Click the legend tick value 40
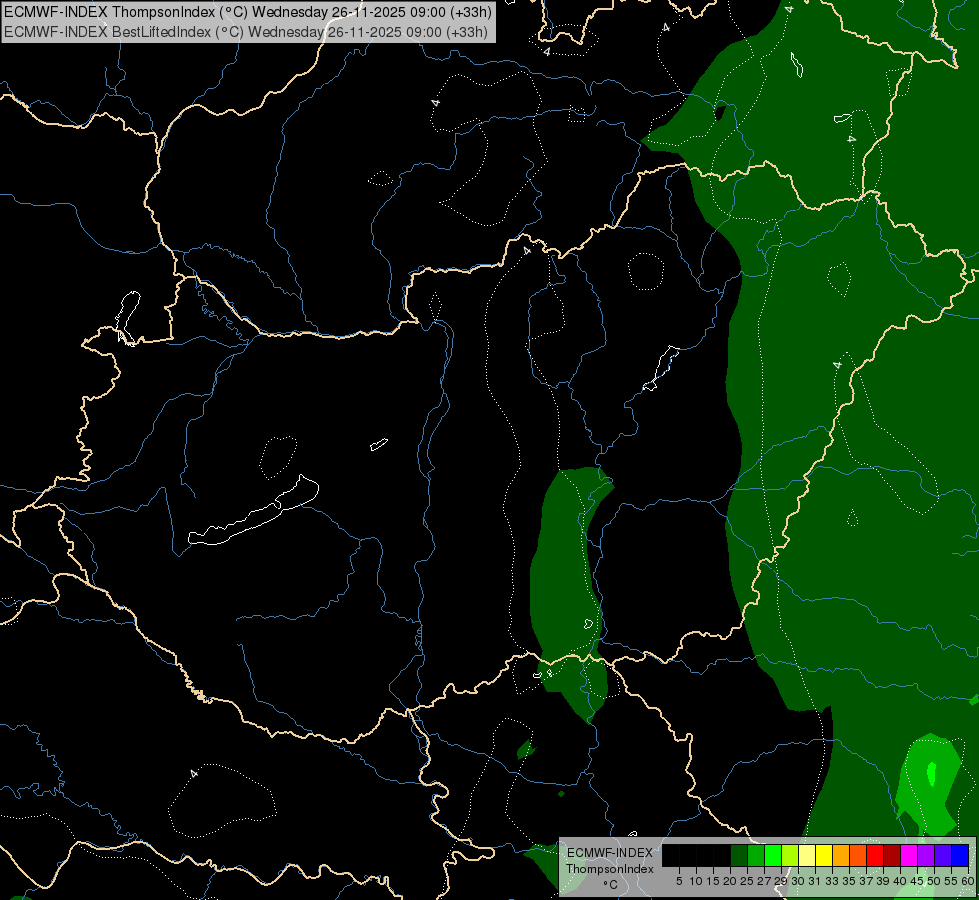The width and height of the screenshot is (979, 900). [x=900, y=881]
